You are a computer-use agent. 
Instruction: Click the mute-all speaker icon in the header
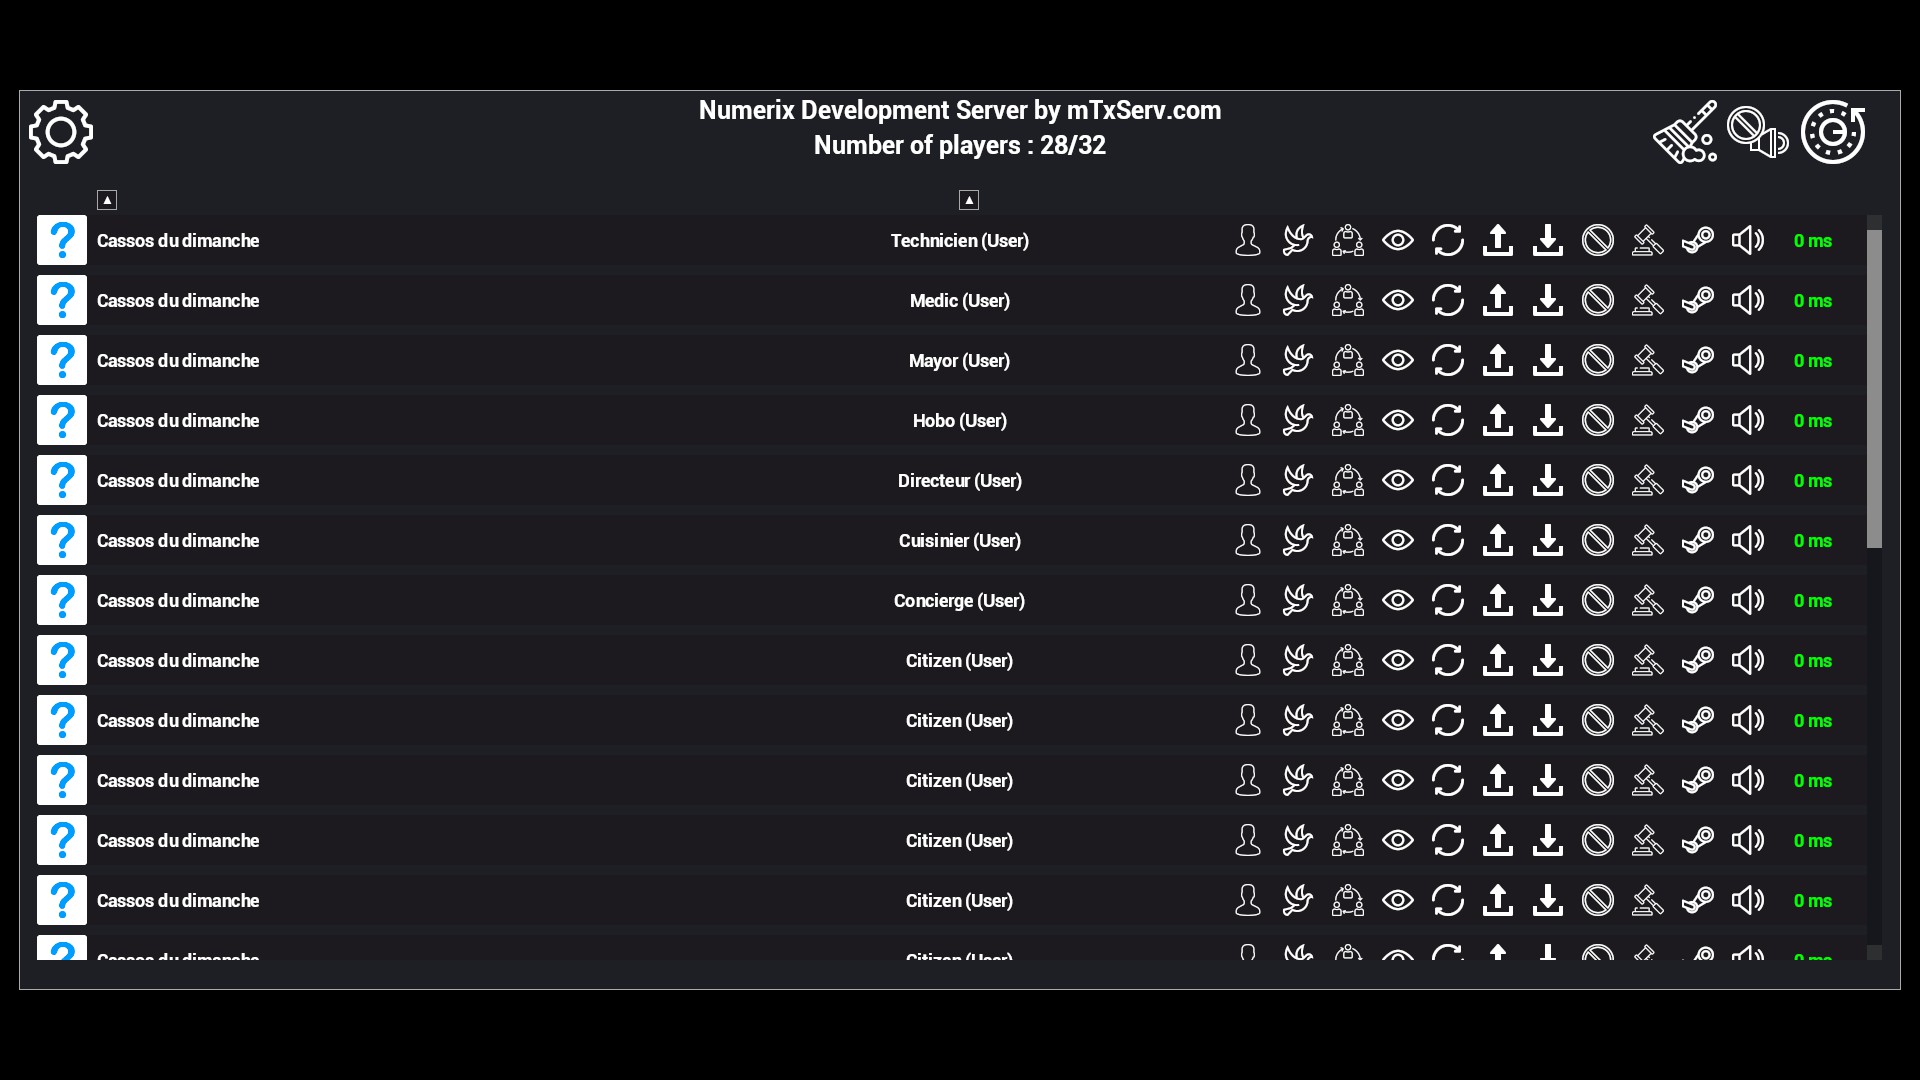click(1757, 132)
